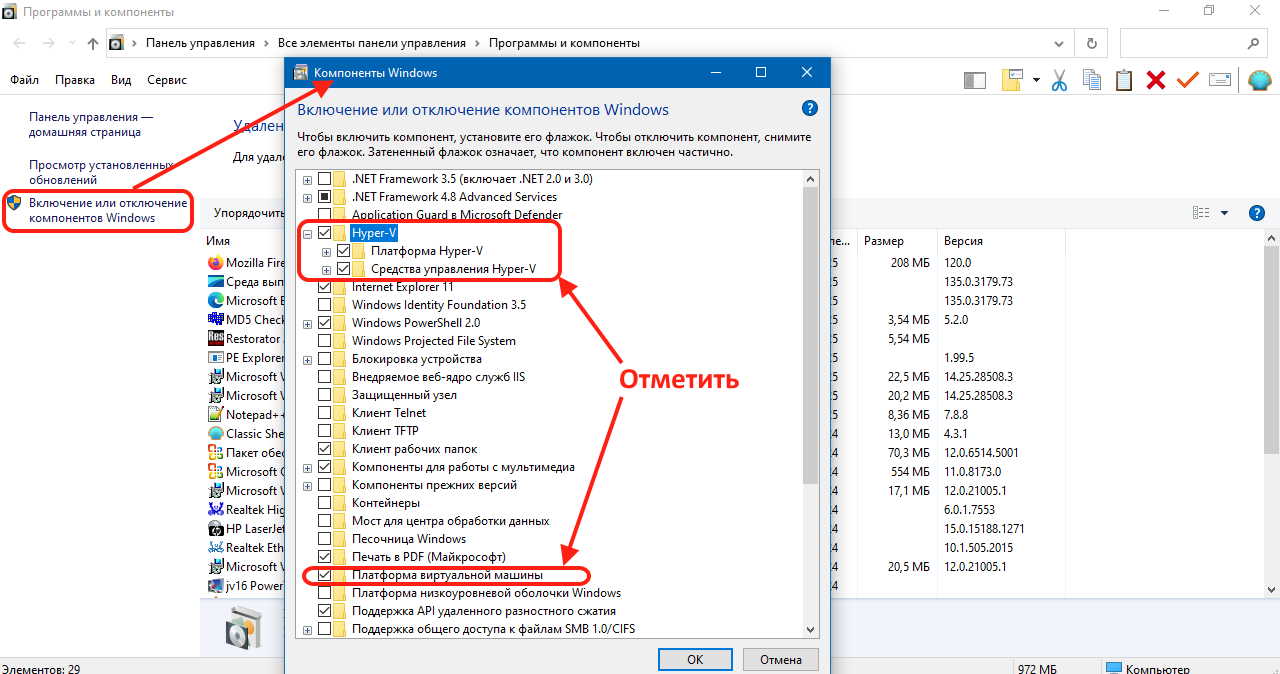Click the Отмена button
This screenshot has width=1280, height=674.
[x=781, y=659]
